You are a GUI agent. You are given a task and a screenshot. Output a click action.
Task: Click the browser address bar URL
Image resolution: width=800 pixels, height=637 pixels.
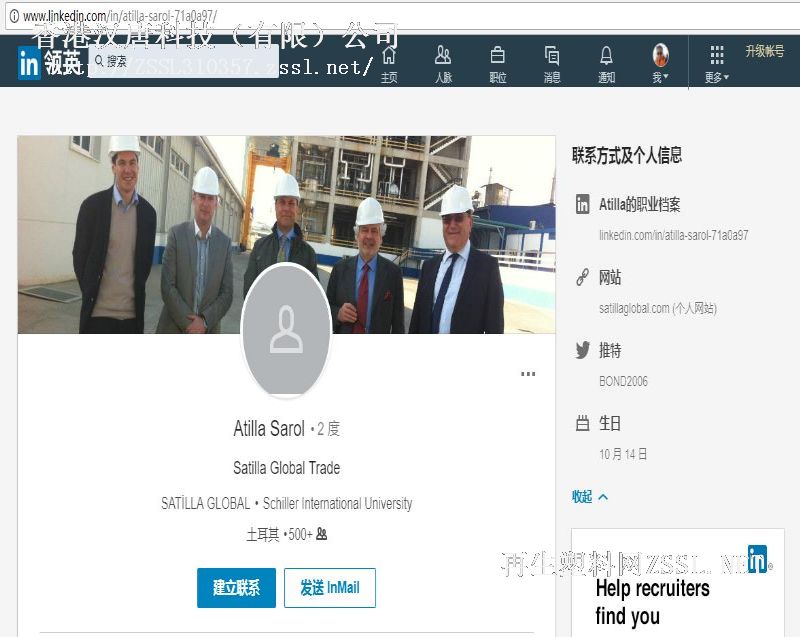[120, 17]
